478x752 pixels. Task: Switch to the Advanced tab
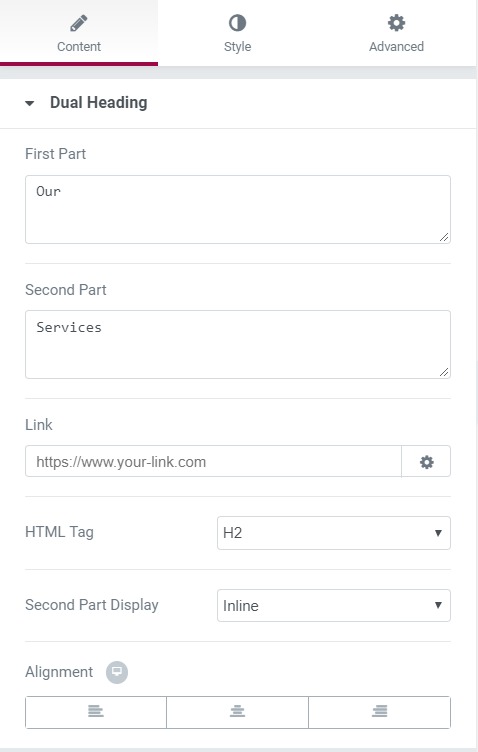coord(396,33)
